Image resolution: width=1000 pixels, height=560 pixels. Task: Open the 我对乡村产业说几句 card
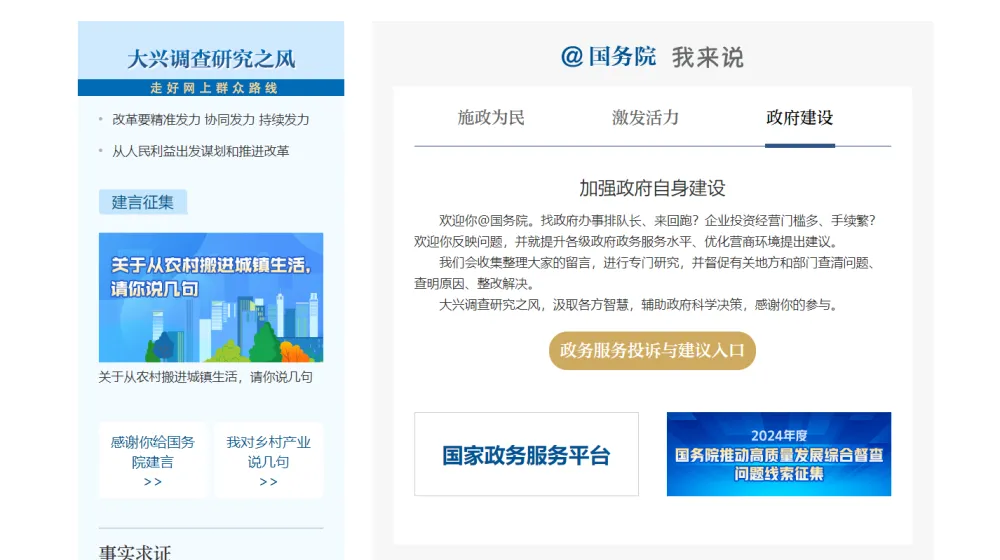click(x=268, y=452)
